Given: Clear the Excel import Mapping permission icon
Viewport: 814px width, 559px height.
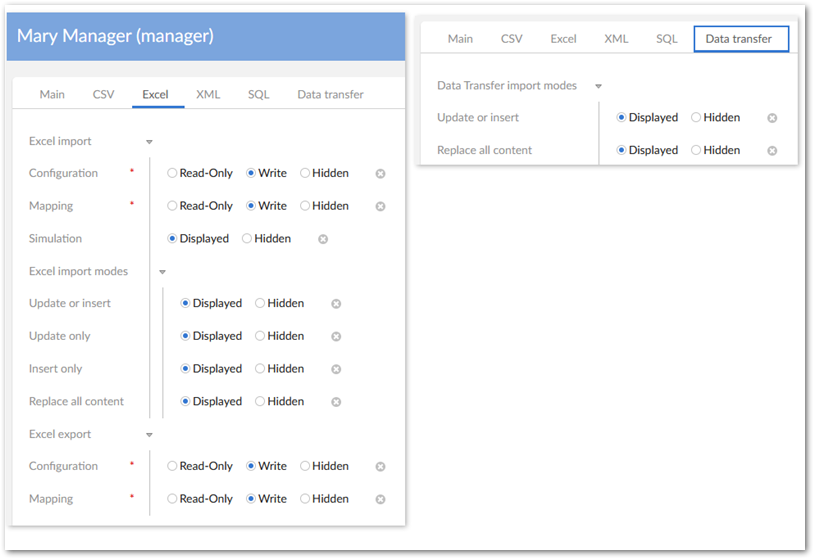Looking at the screenshot, I should click(x=380, y=207).
